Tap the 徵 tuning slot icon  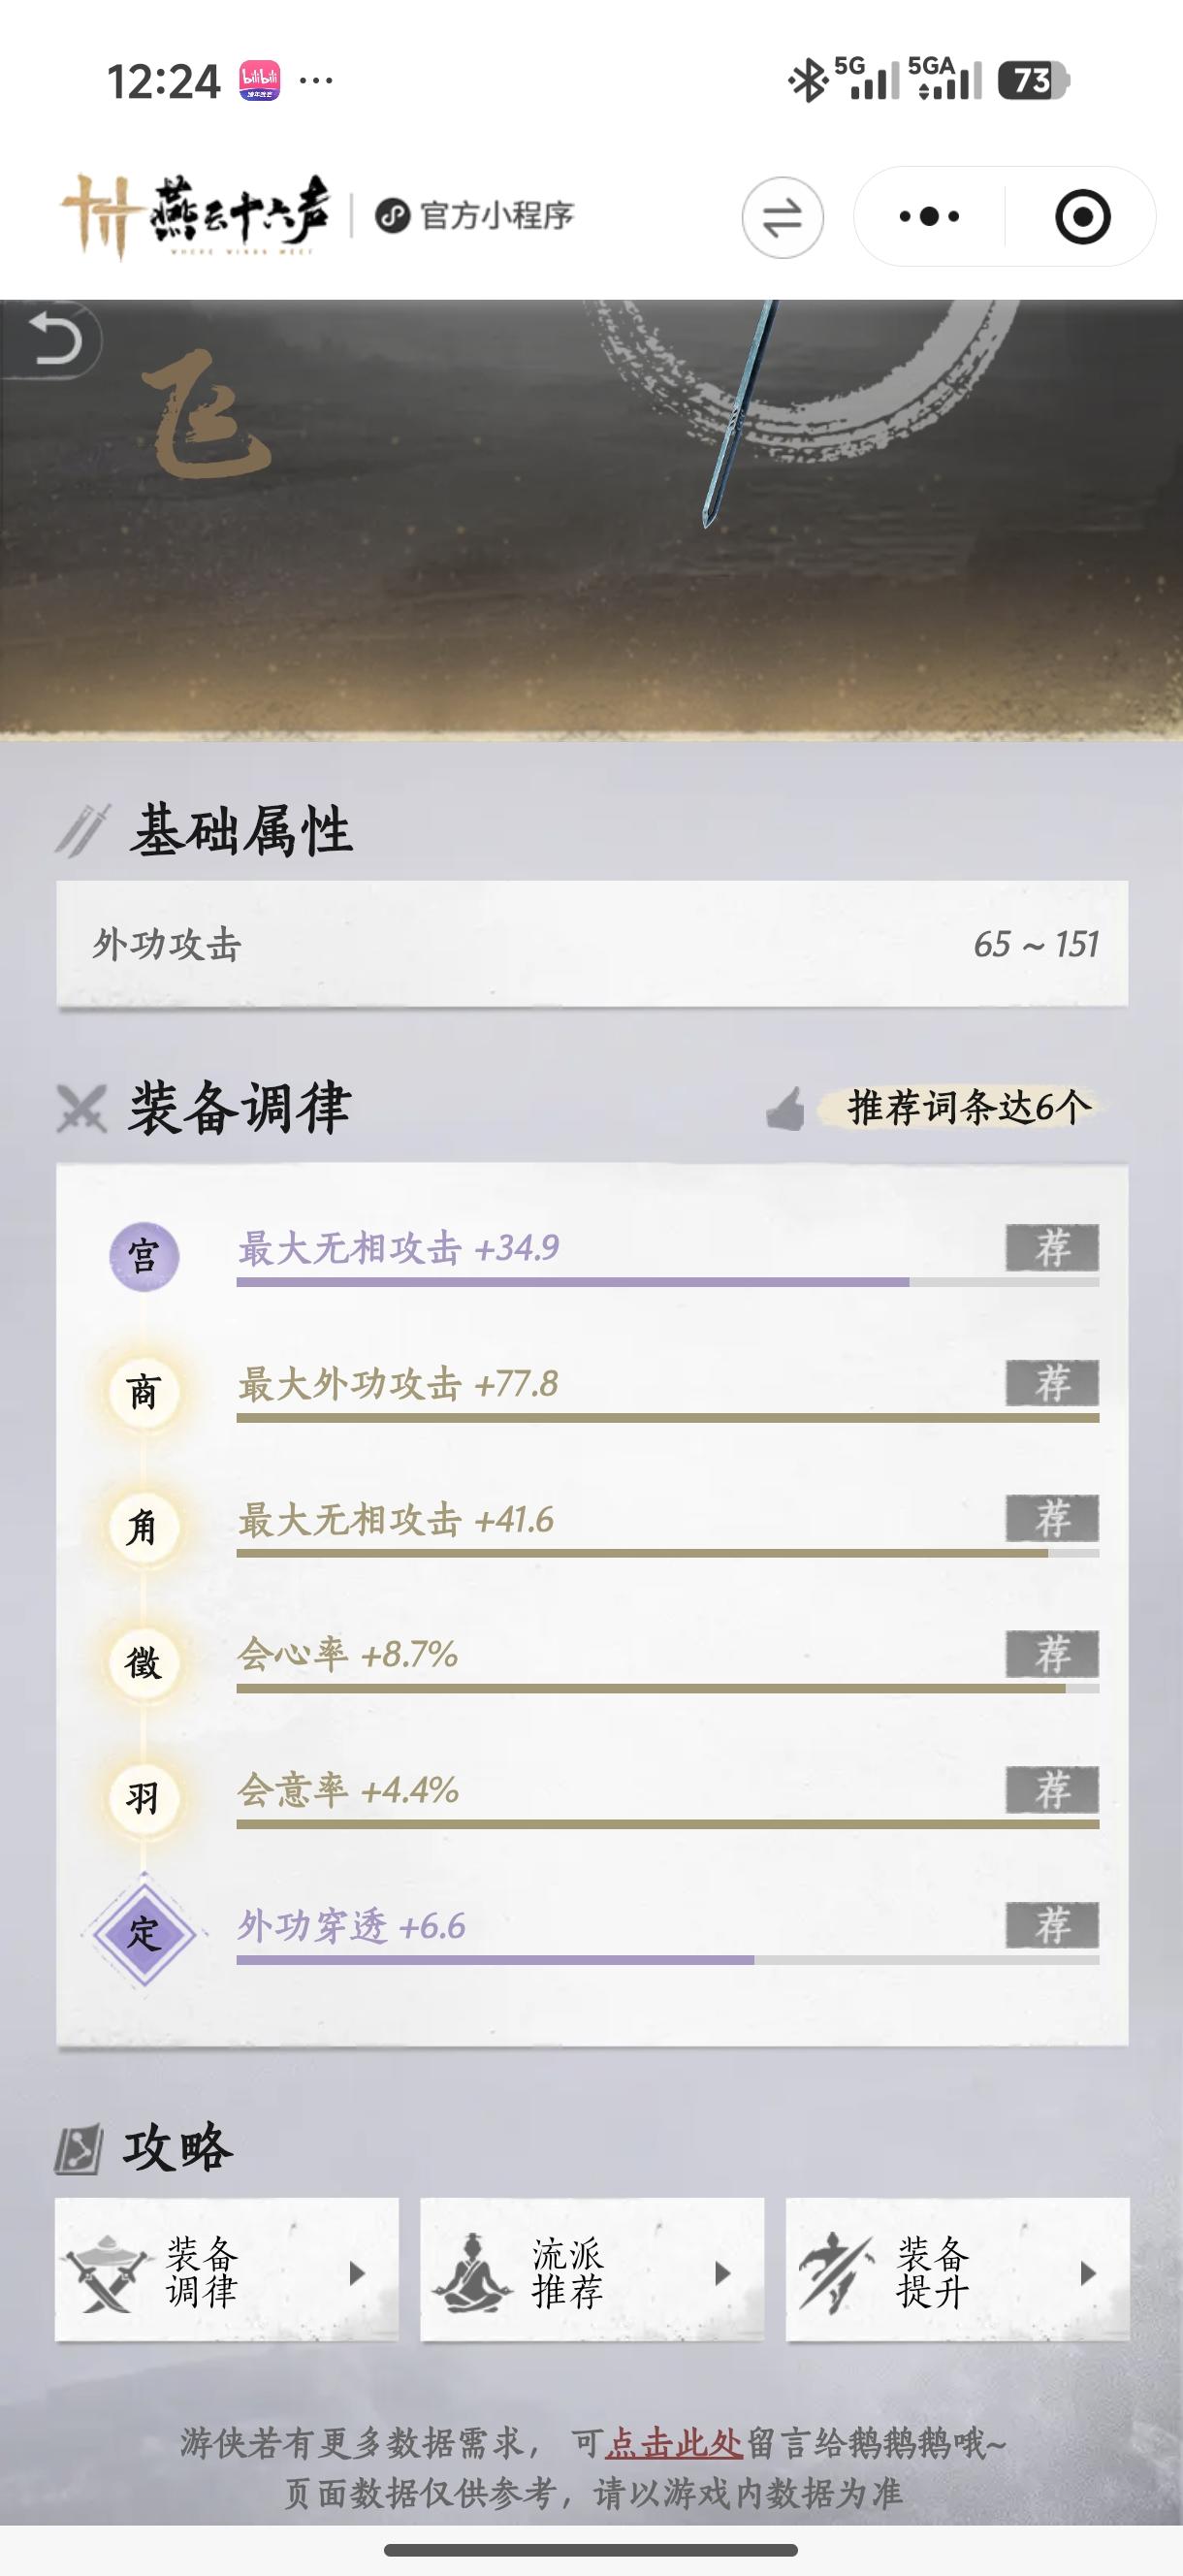click(143, 1663)
